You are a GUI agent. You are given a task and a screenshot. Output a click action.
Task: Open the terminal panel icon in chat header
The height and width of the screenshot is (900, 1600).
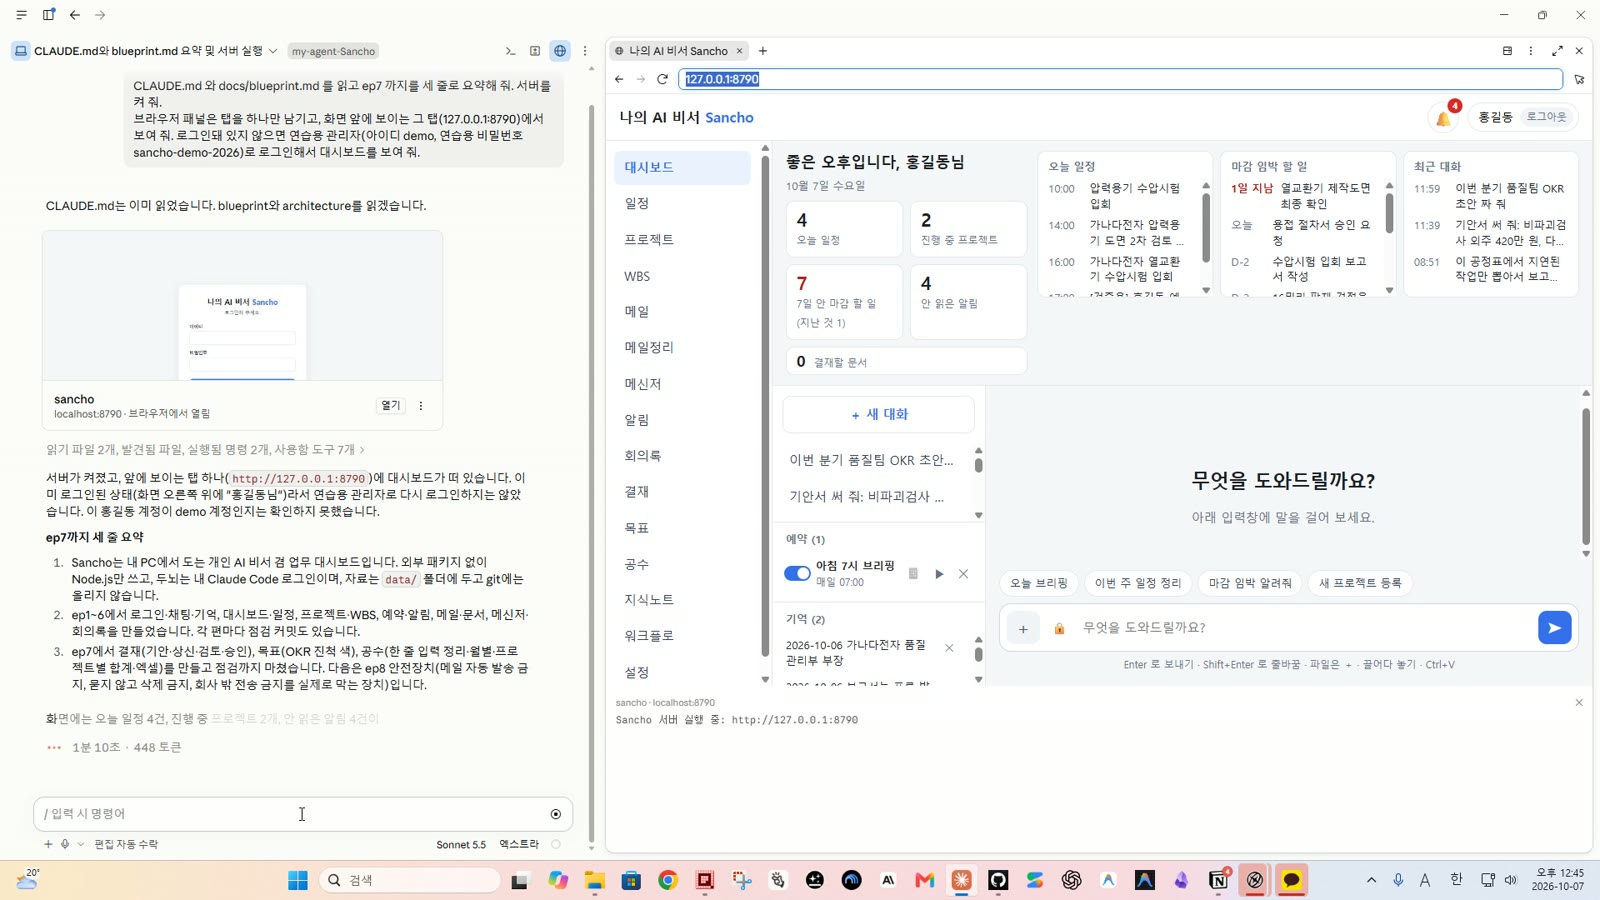(x=510, y=51)
